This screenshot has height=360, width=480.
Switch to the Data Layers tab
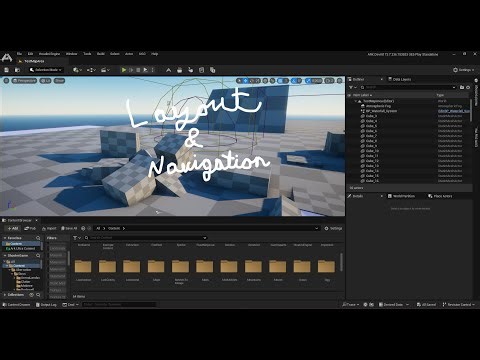pyautogui.click(x=399, y=79)
